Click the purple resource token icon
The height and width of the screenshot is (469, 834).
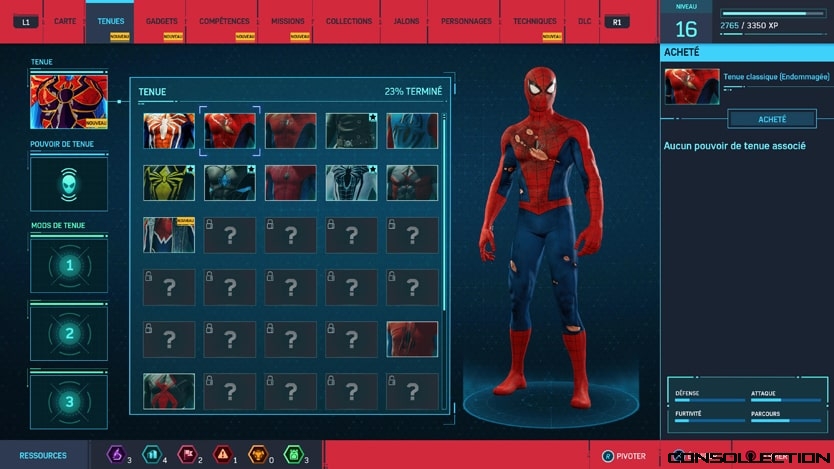tap(116, 455)
